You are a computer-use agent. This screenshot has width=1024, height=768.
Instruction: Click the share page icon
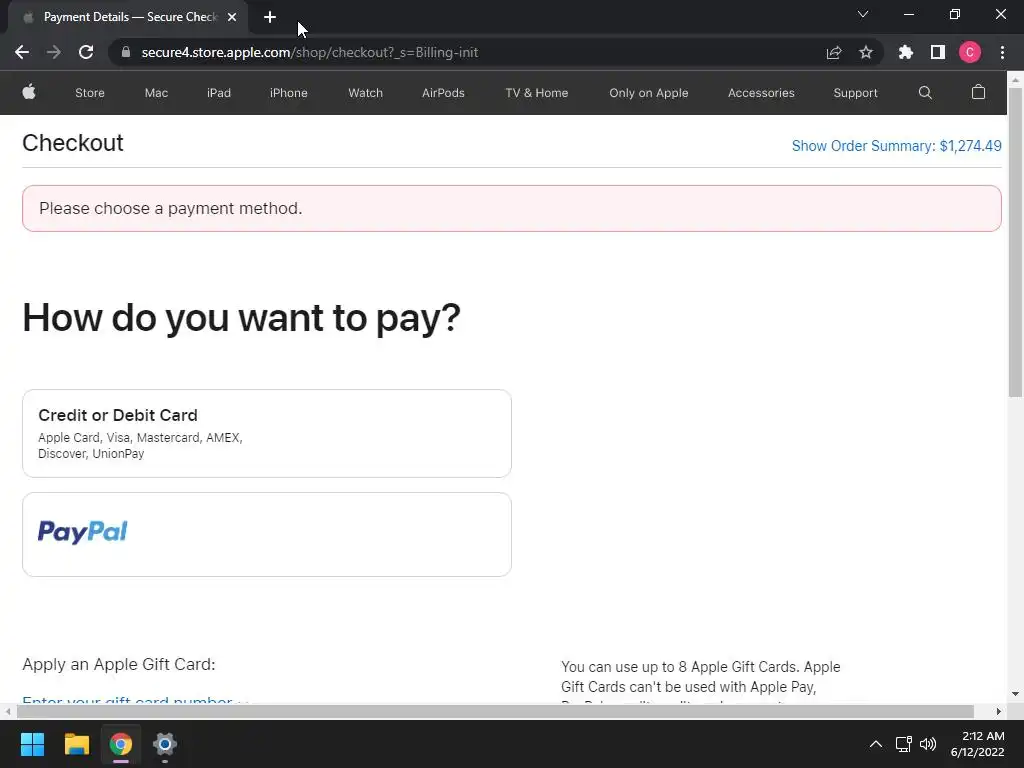coord(833,52)
